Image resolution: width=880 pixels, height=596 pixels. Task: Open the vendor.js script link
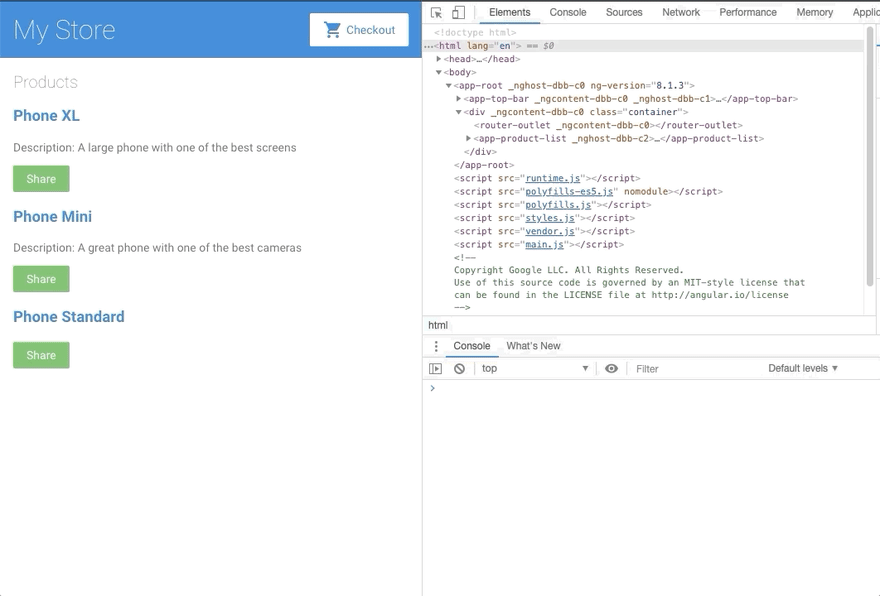[549, 231]
